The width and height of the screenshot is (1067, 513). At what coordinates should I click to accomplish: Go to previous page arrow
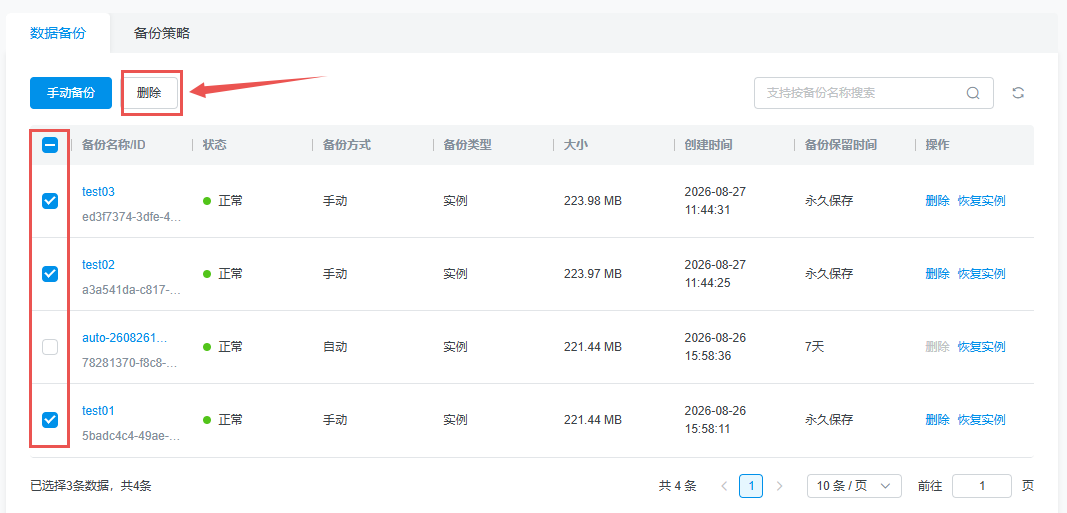click(x=724, y=486)
